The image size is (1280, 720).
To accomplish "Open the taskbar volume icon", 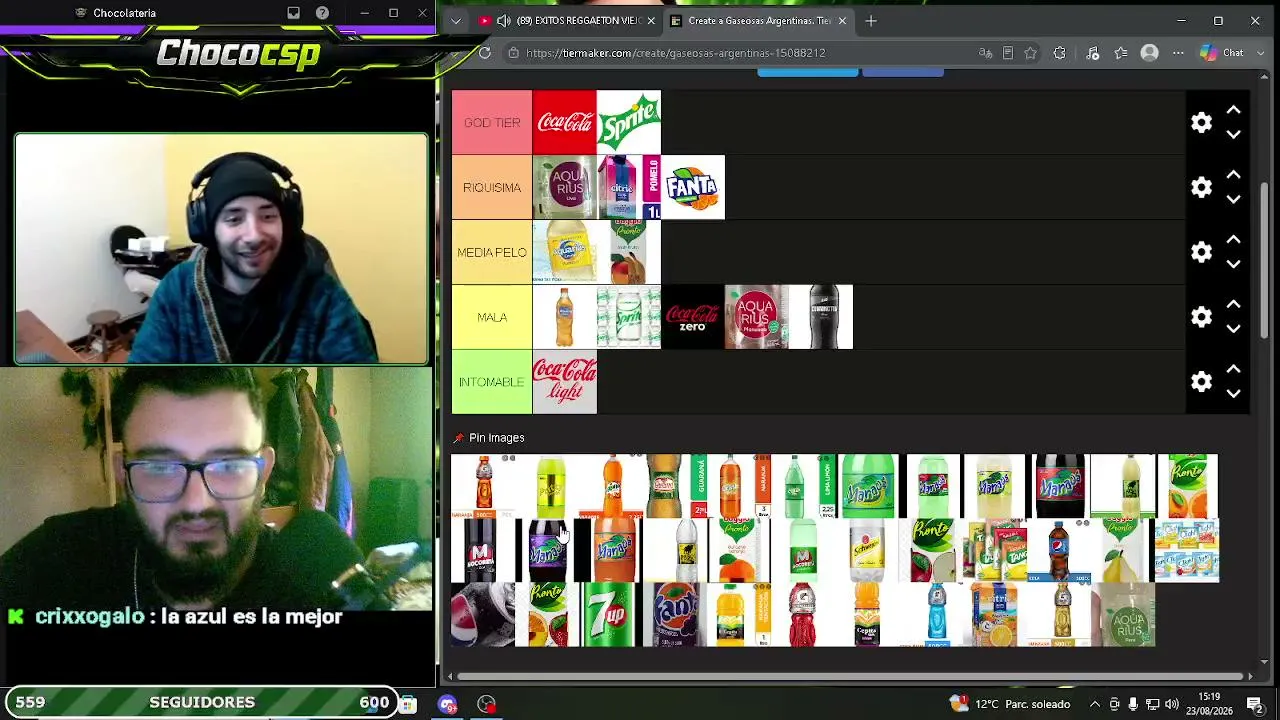I will tap(1172, 704).
